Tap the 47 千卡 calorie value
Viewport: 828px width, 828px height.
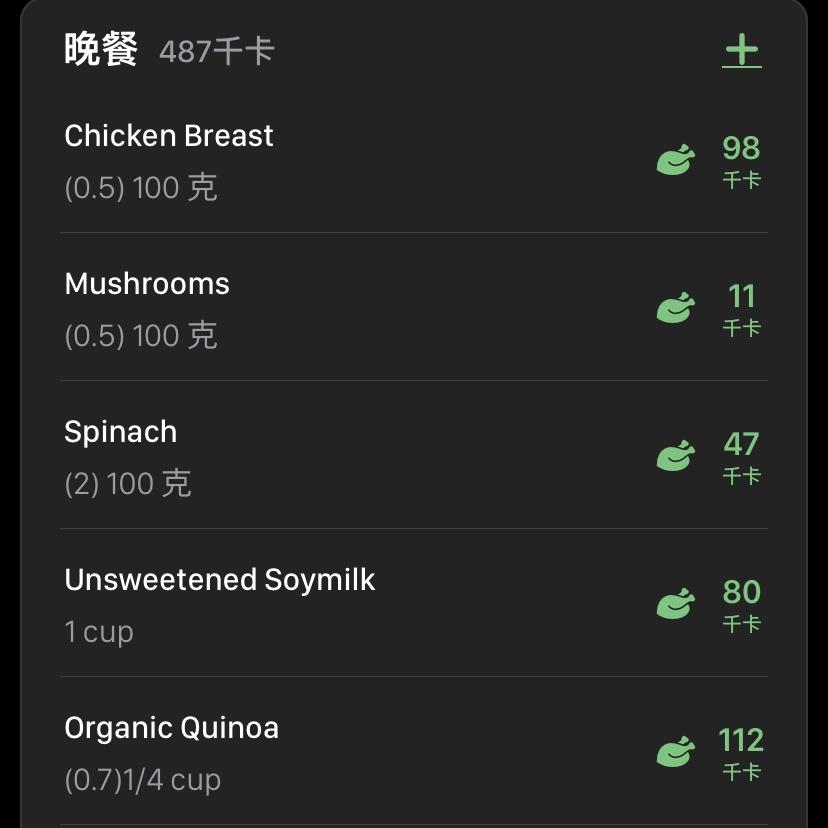[x=741, y=456]
